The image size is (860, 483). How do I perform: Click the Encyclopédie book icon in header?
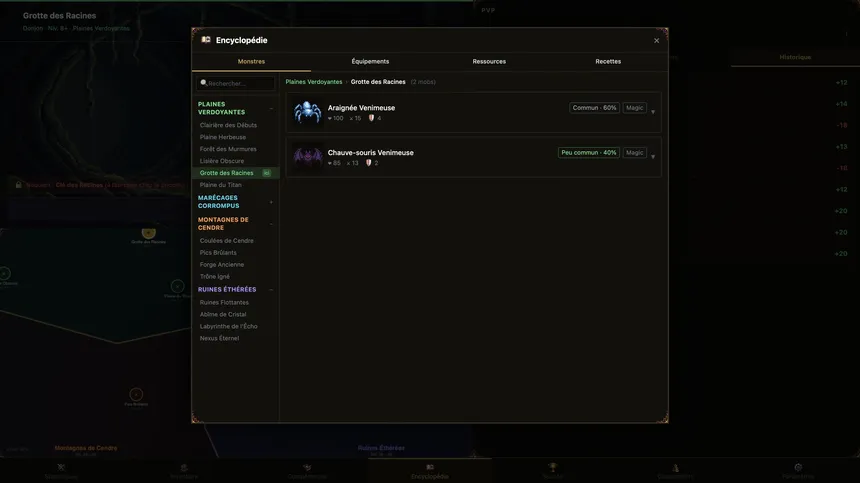[x=206, y=39]
